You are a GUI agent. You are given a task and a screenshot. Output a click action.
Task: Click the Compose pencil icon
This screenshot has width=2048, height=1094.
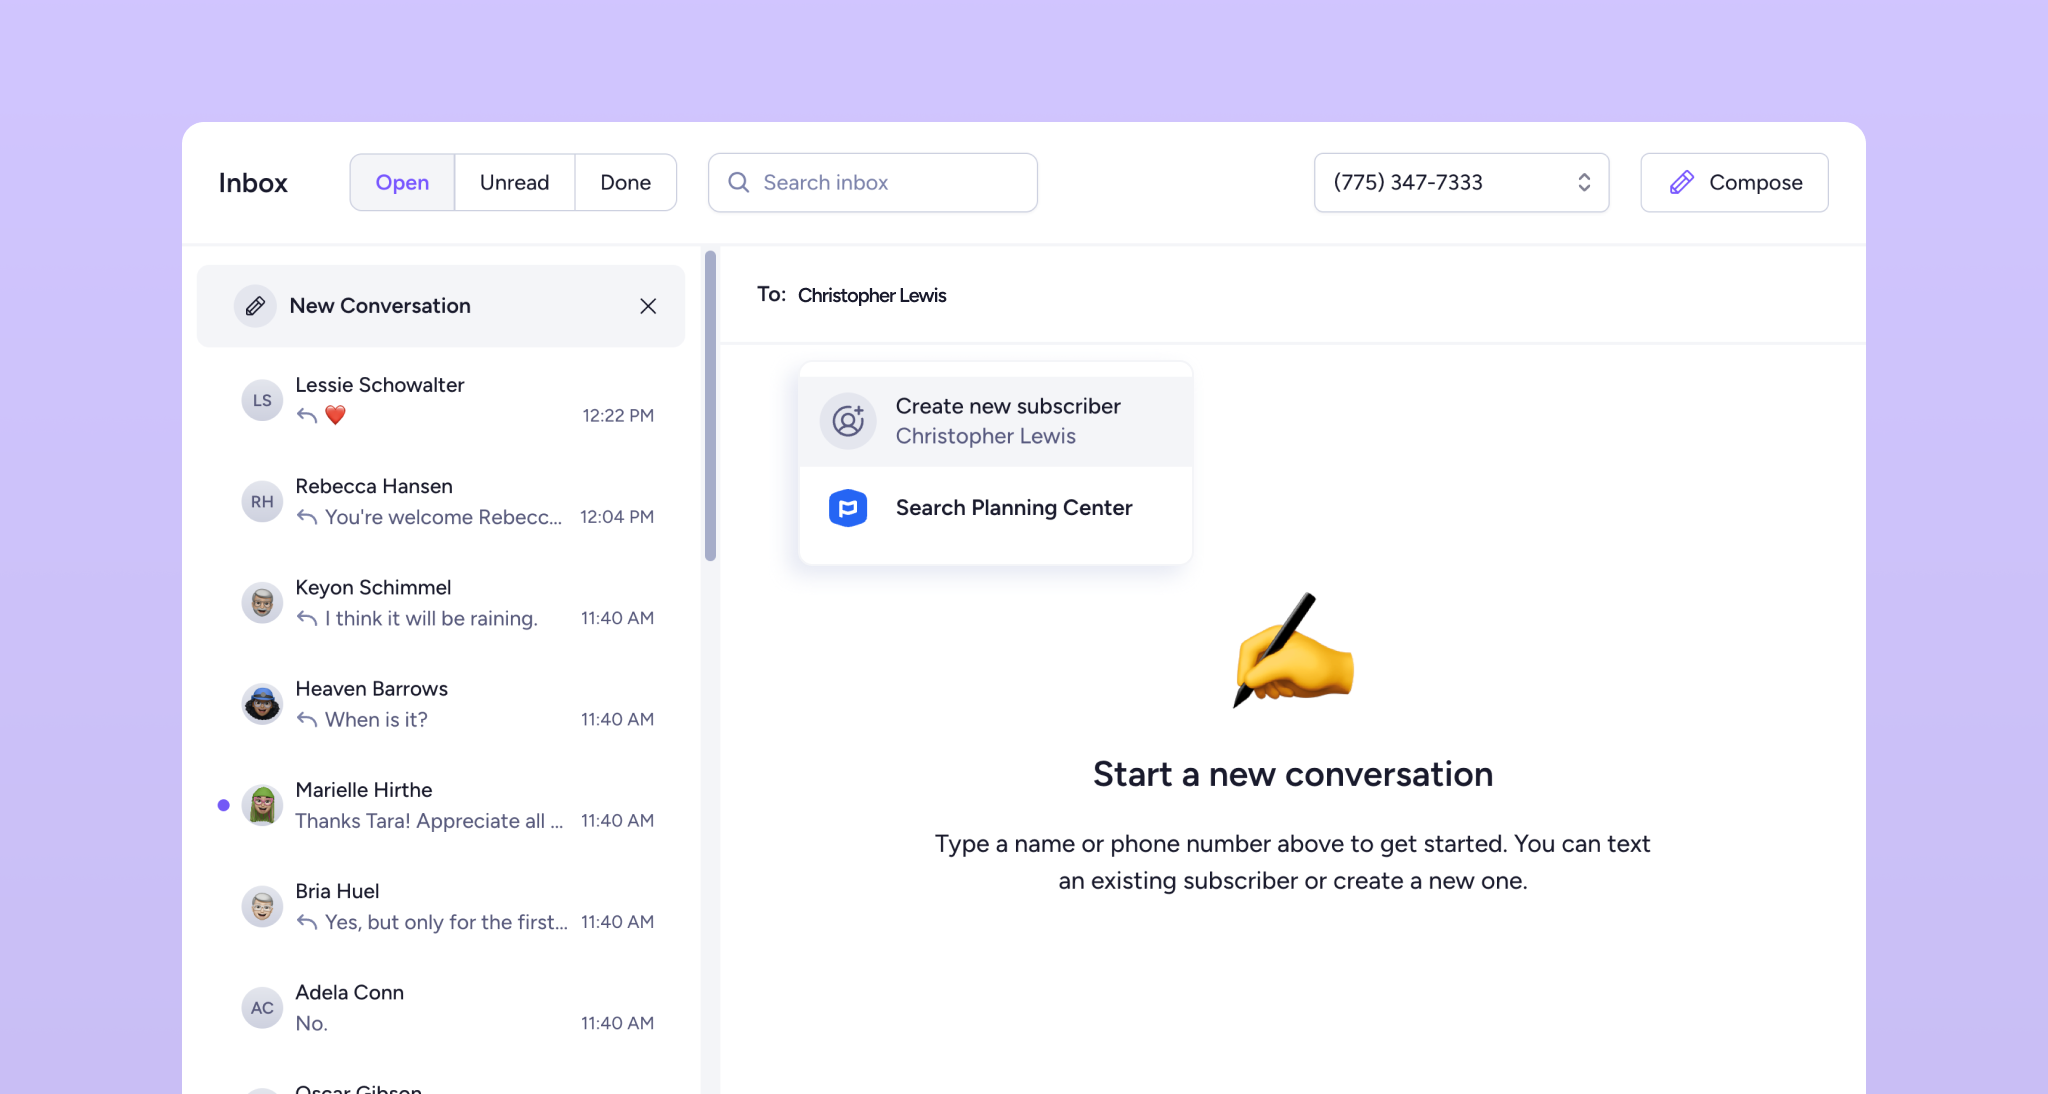(x=1682, y=182)
